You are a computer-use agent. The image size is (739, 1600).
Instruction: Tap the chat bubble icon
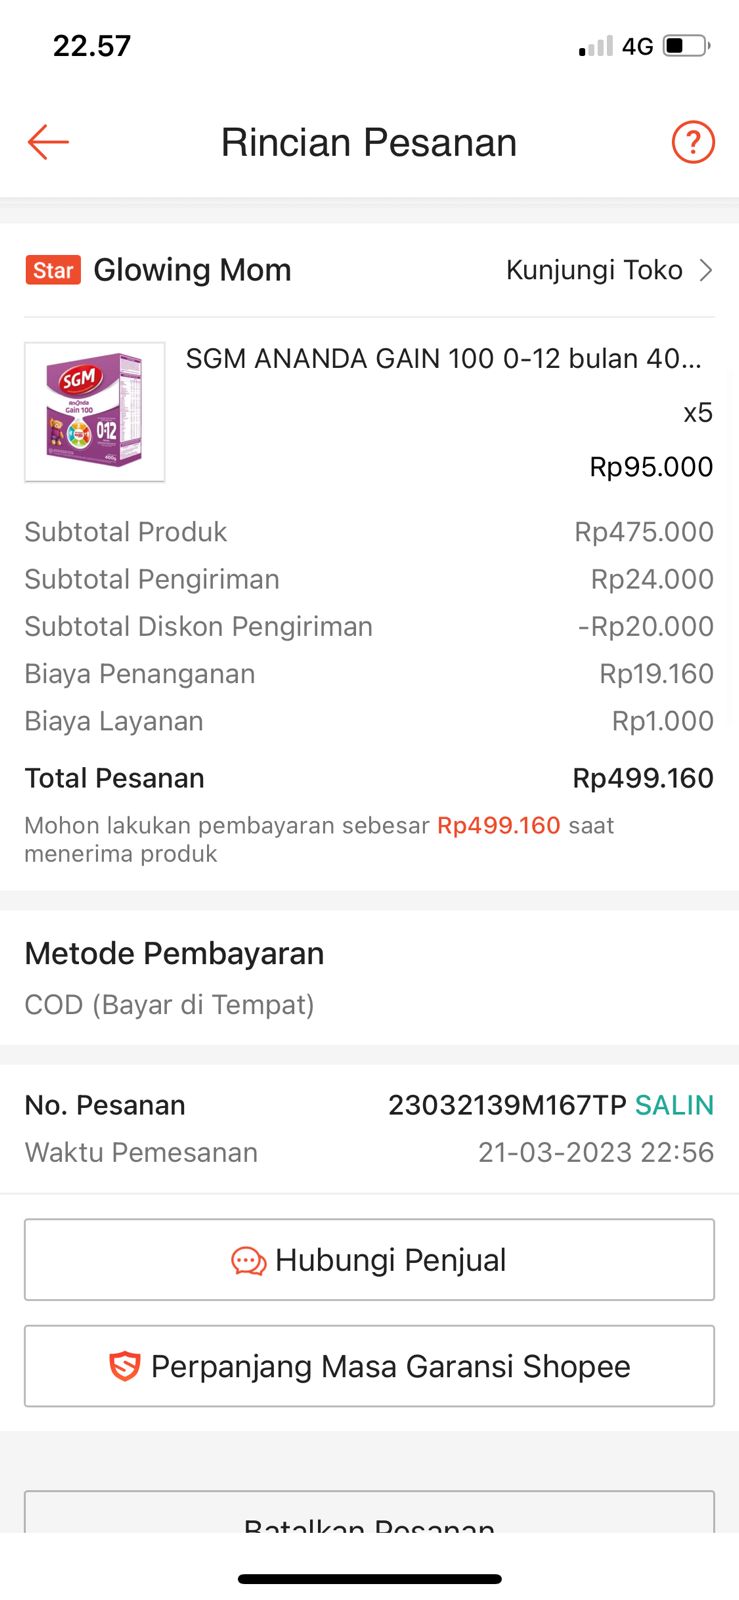point(248,1261)
